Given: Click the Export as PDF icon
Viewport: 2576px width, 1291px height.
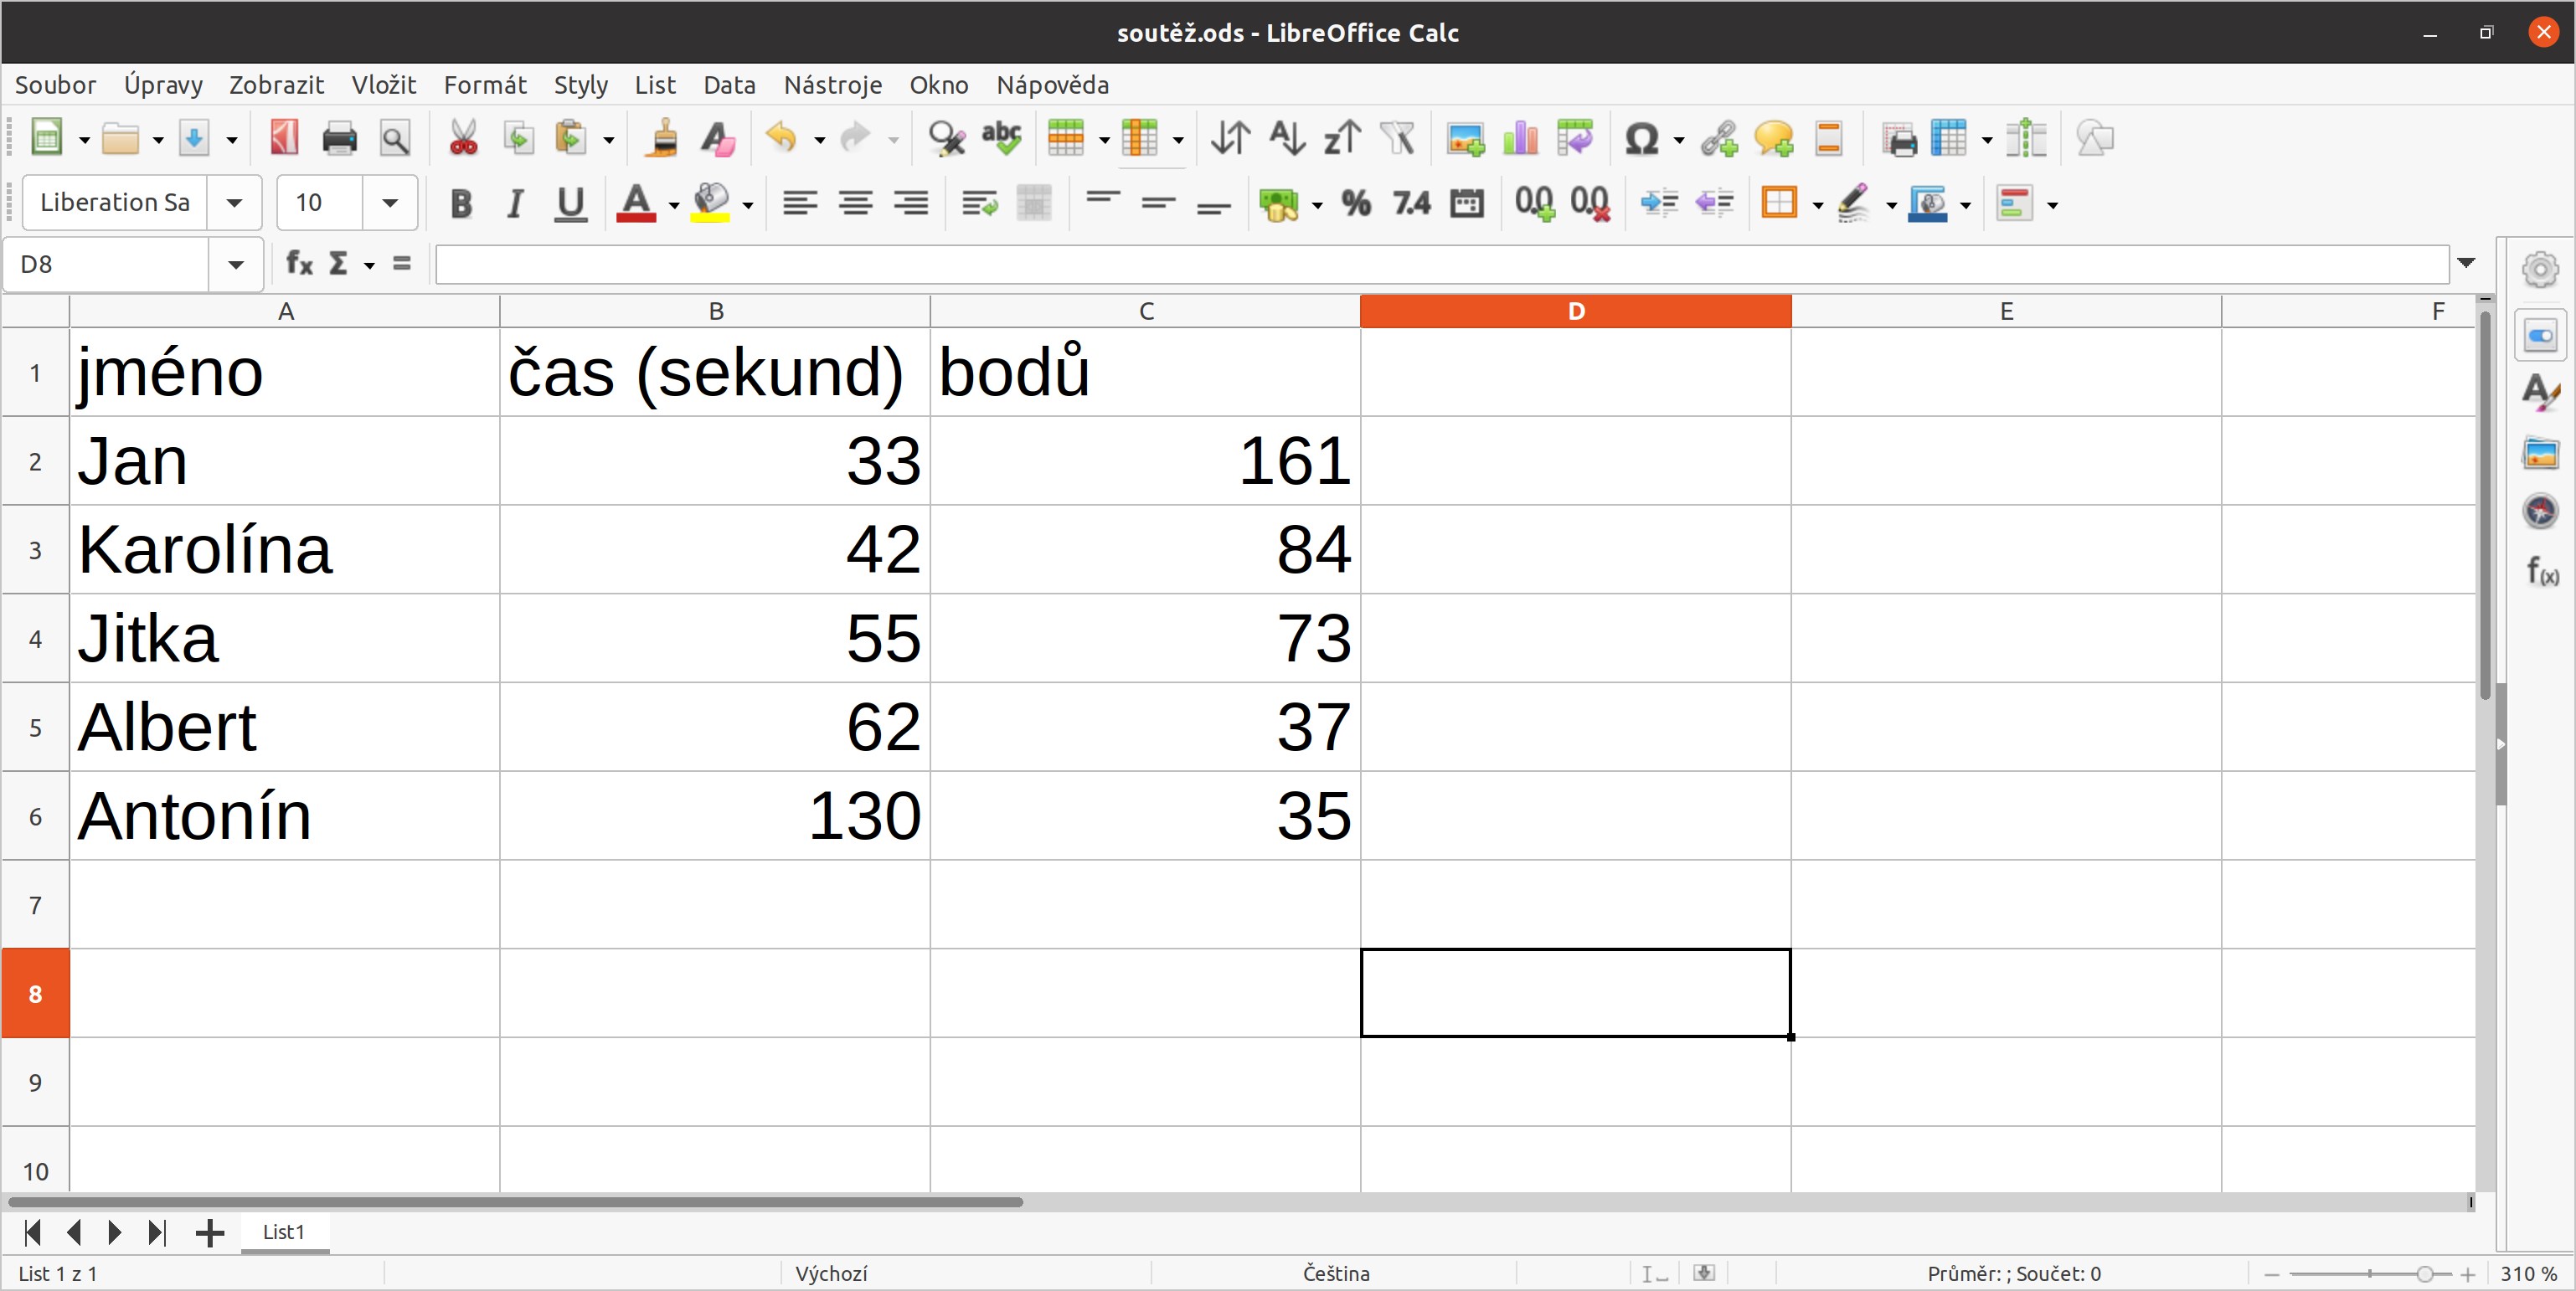Looking at the screenshot, I should [x=284, y=138].
